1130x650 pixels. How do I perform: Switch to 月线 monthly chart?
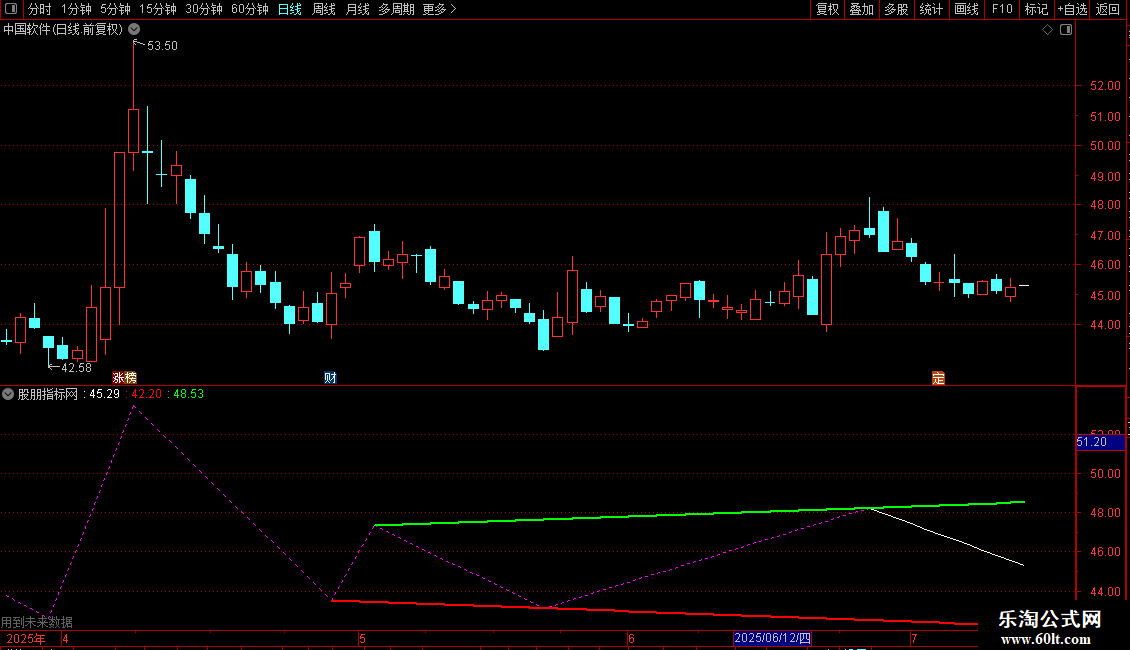(x=357, y=9)
